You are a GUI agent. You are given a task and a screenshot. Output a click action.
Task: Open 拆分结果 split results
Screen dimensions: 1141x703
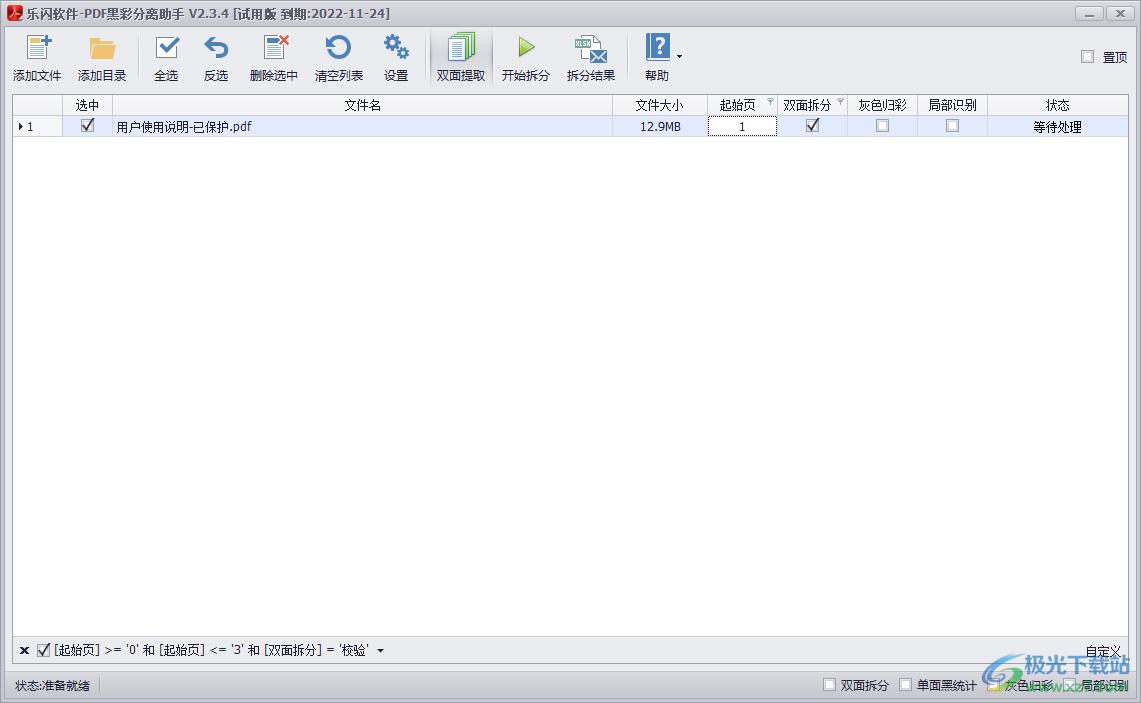tap(590, 48)
